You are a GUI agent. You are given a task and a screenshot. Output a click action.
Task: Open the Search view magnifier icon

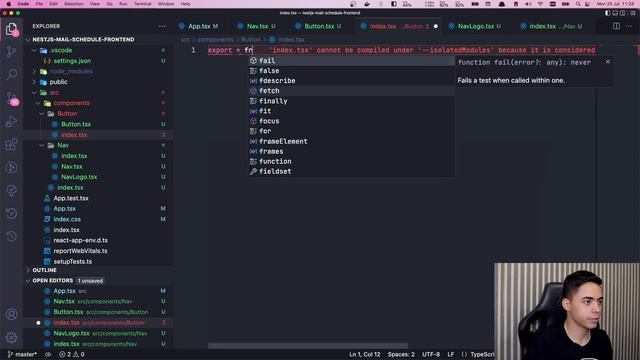[x=11, y=74]
